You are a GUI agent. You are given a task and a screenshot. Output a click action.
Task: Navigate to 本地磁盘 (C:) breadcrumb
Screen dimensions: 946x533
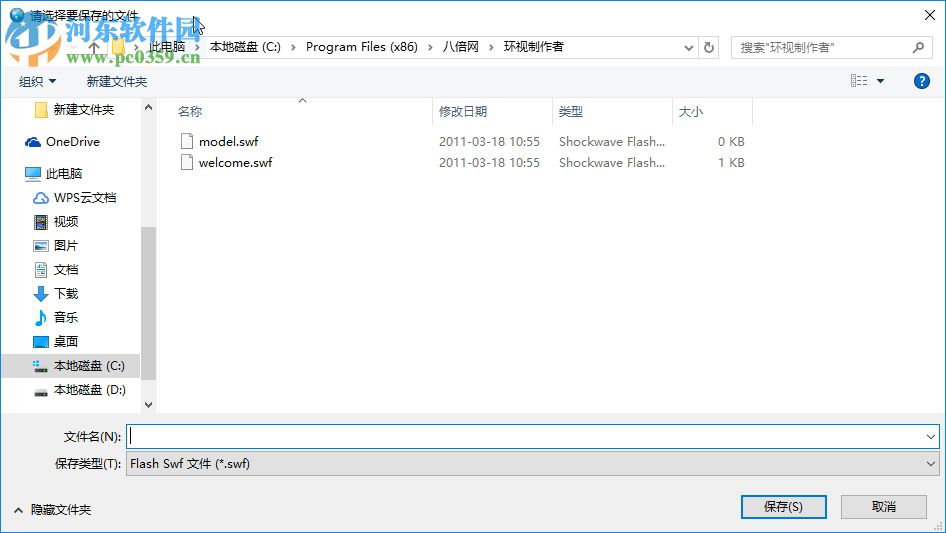pyautogui.click(x=245, y=47)
